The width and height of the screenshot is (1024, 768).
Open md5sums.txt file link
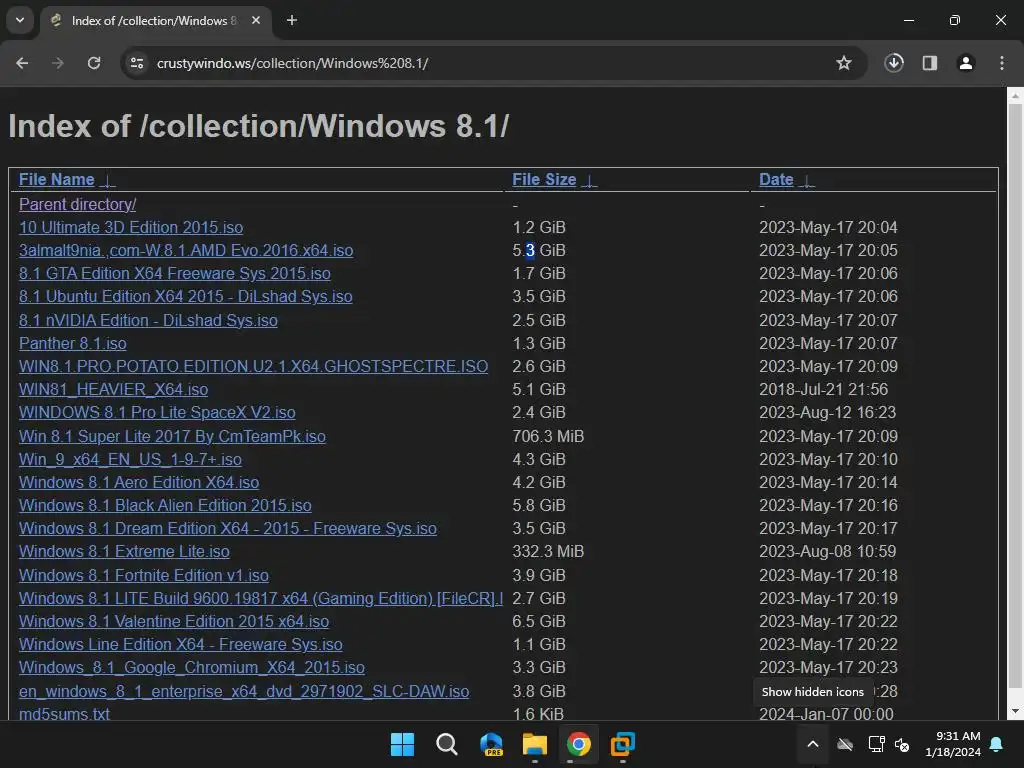(64, 714)
